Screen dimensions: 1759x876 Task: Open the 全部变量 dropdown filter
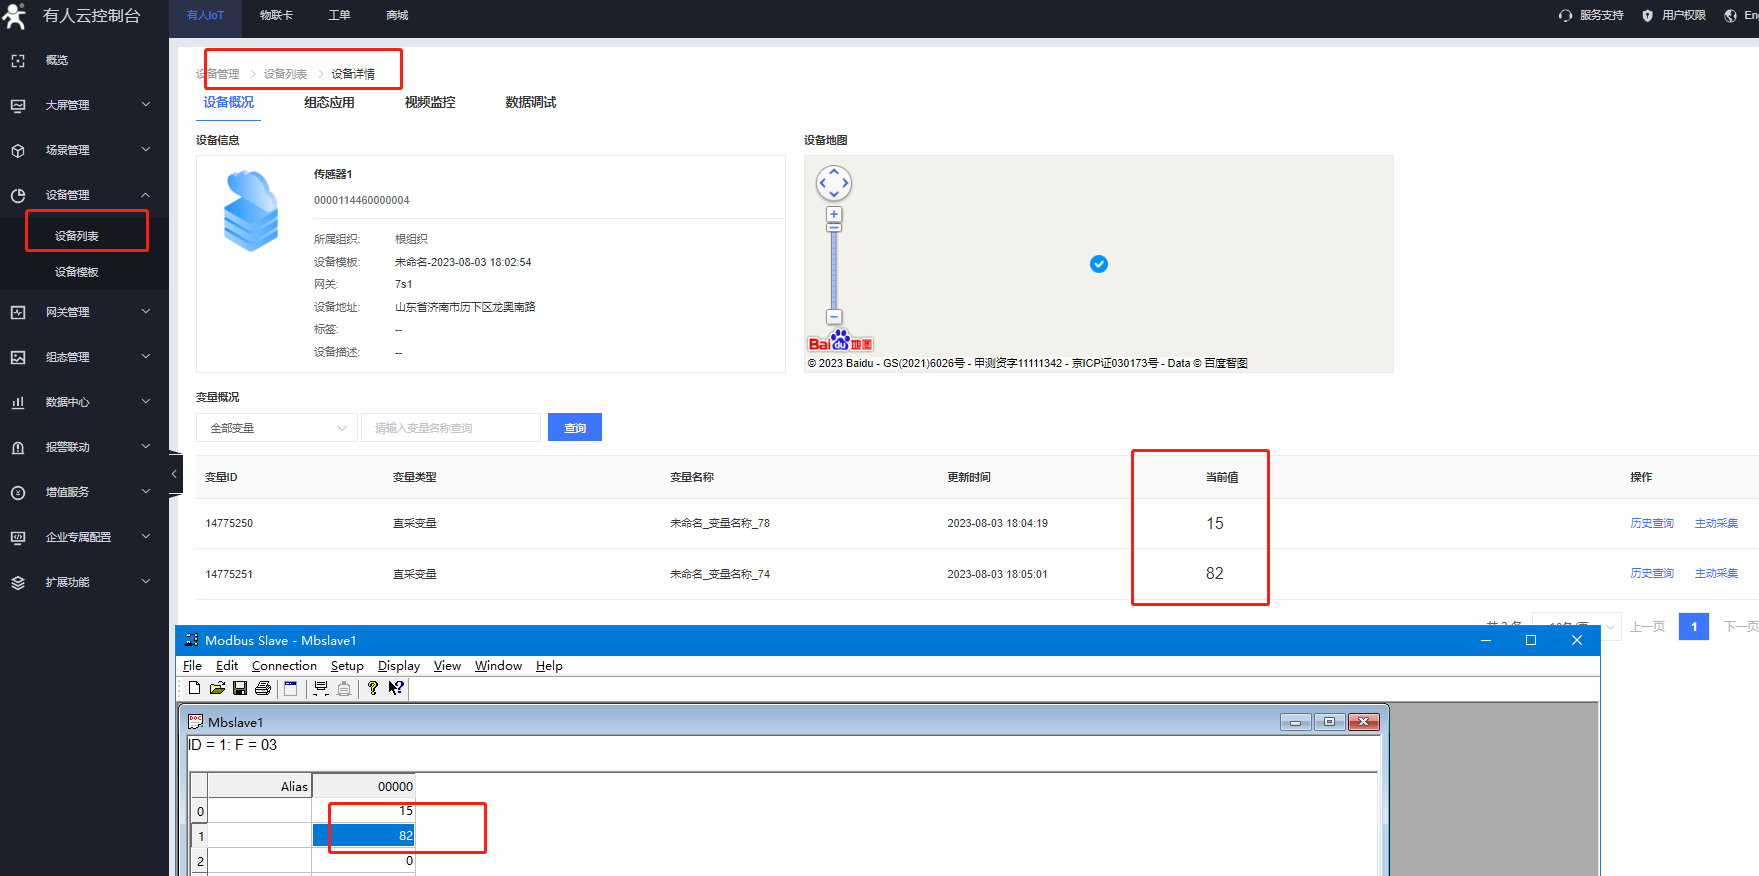coord(276,428)
